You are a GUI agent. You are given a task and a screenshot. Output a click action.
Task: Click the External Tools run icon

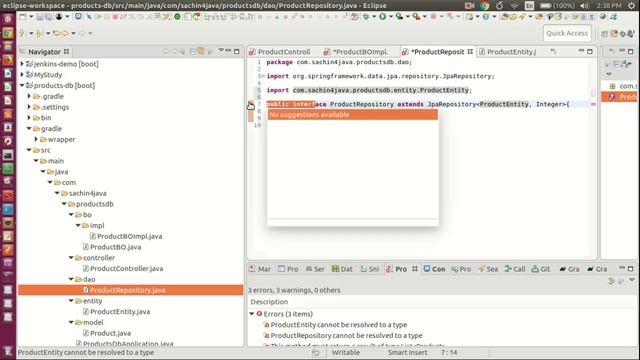coord(416,17)
